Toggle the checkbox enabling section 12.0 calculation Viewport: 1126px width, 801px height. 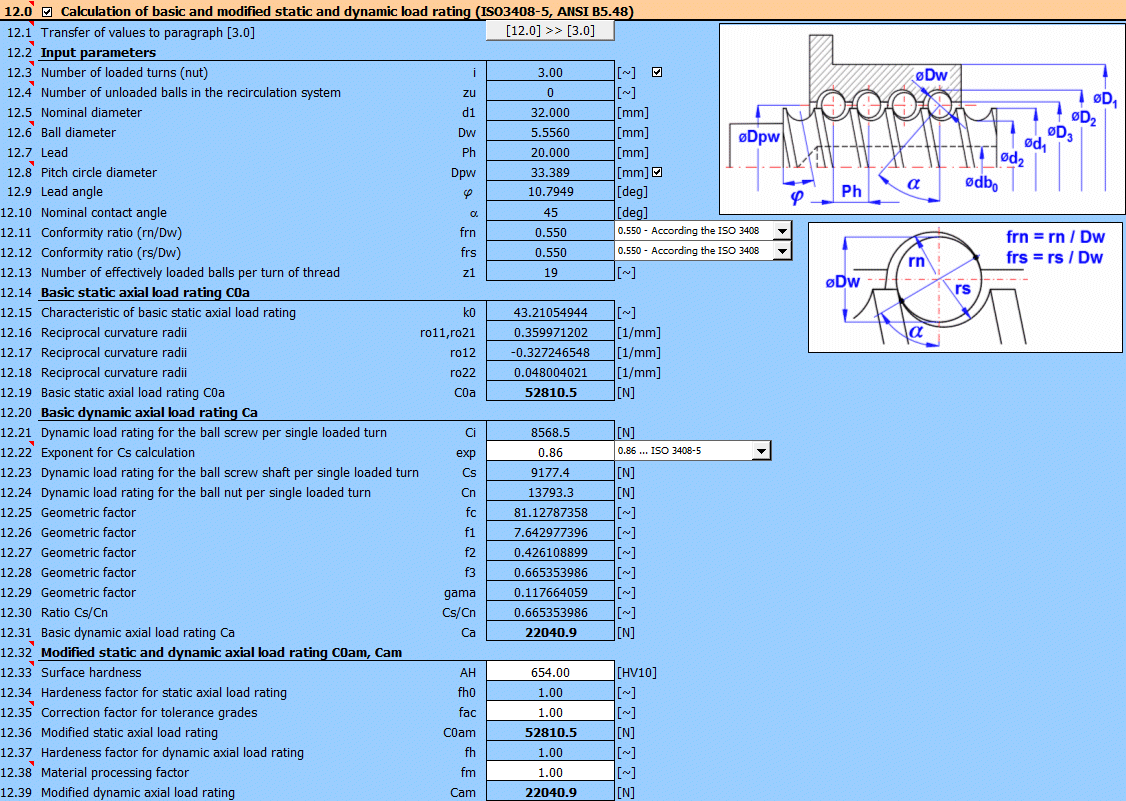pos(46,11)
